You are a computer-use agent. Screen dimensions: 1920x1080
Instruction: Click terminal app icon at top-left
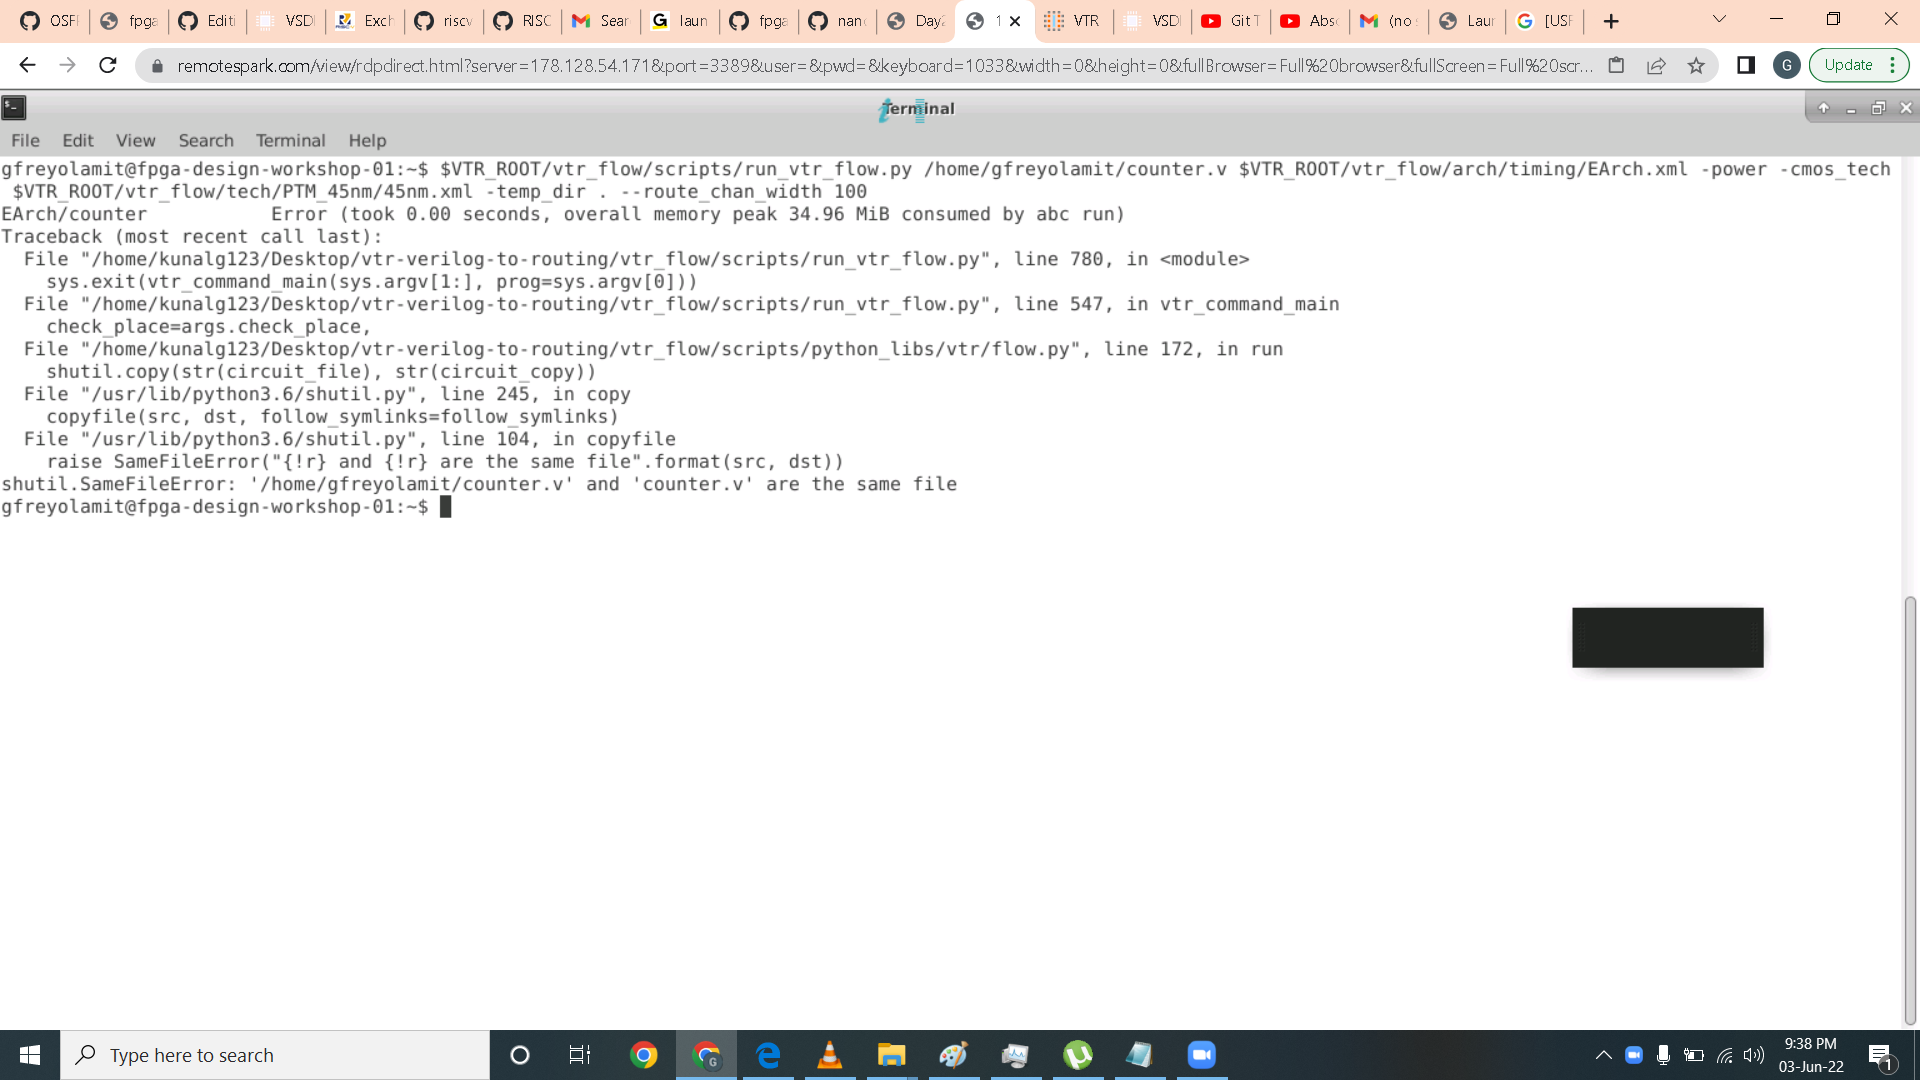14,108
